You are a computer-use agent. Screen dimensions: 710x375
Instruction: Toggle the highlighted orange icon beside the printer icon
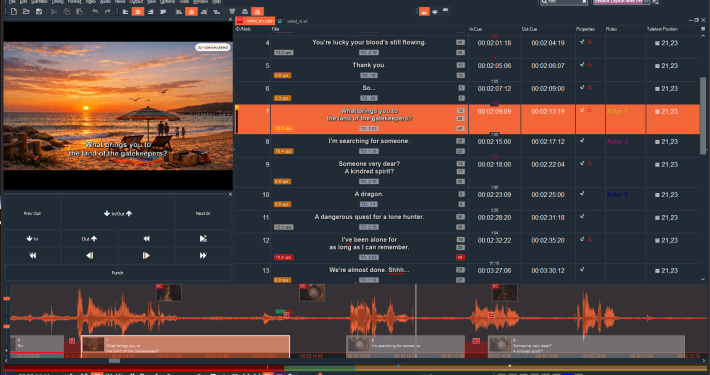[257, 12]
